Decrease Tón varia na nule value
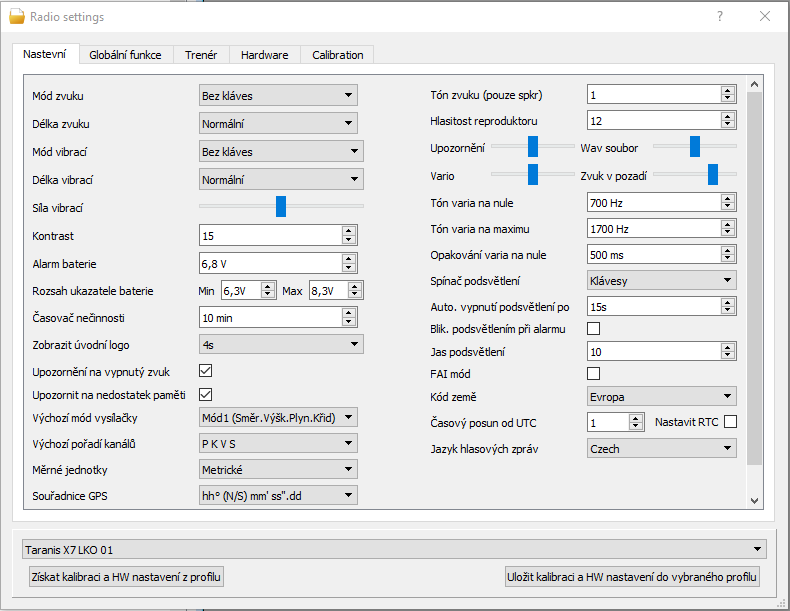This screenshot has width=790, height=611. [727, 206]
